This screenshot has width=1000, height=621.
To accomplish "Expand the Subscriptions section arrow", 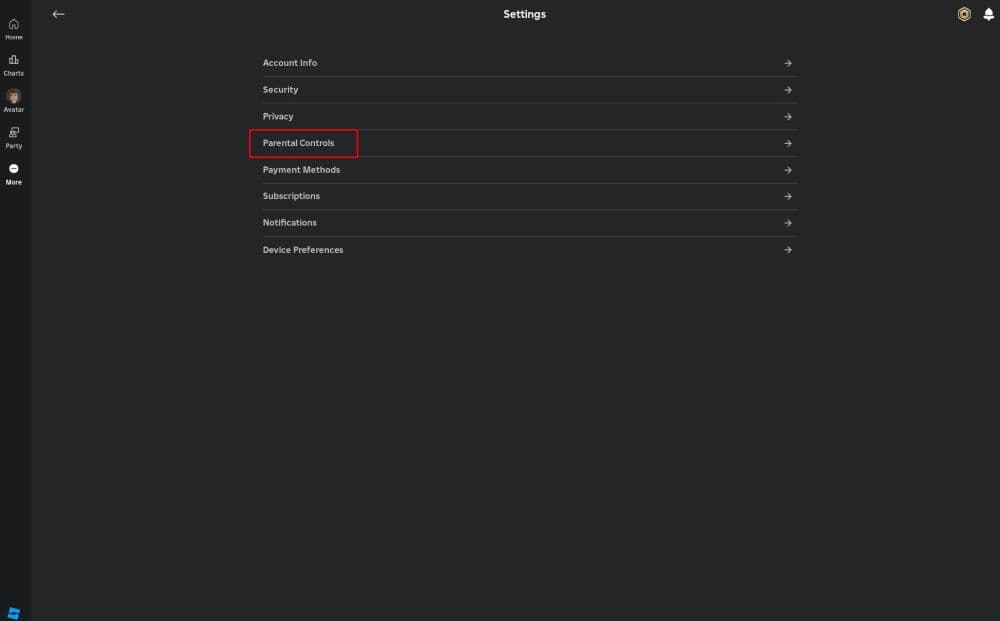I will click(x=787, y=196).
